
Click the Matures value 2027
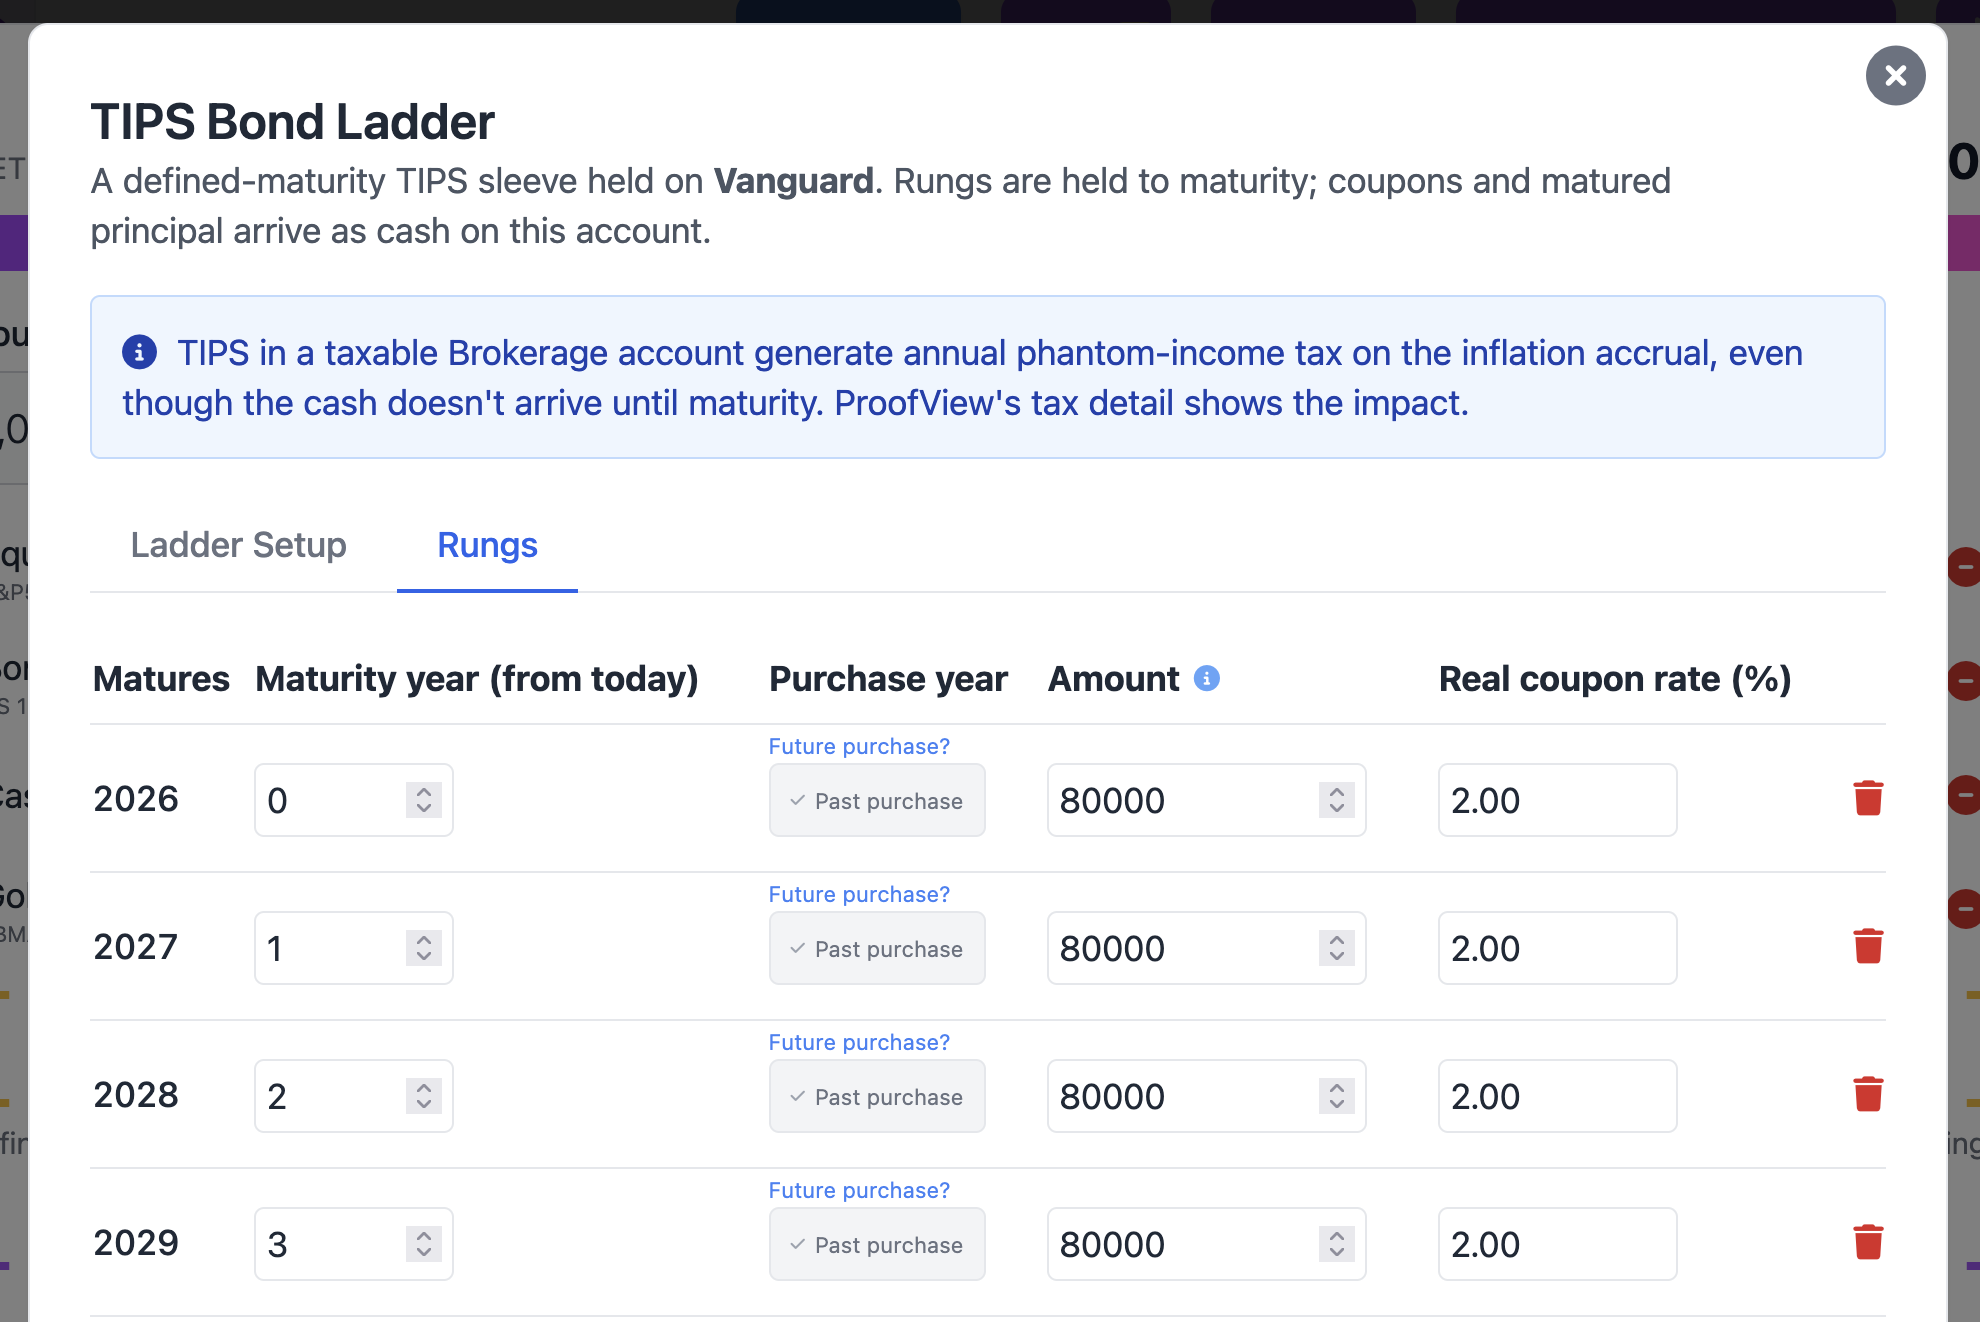(x=135, y=947)
